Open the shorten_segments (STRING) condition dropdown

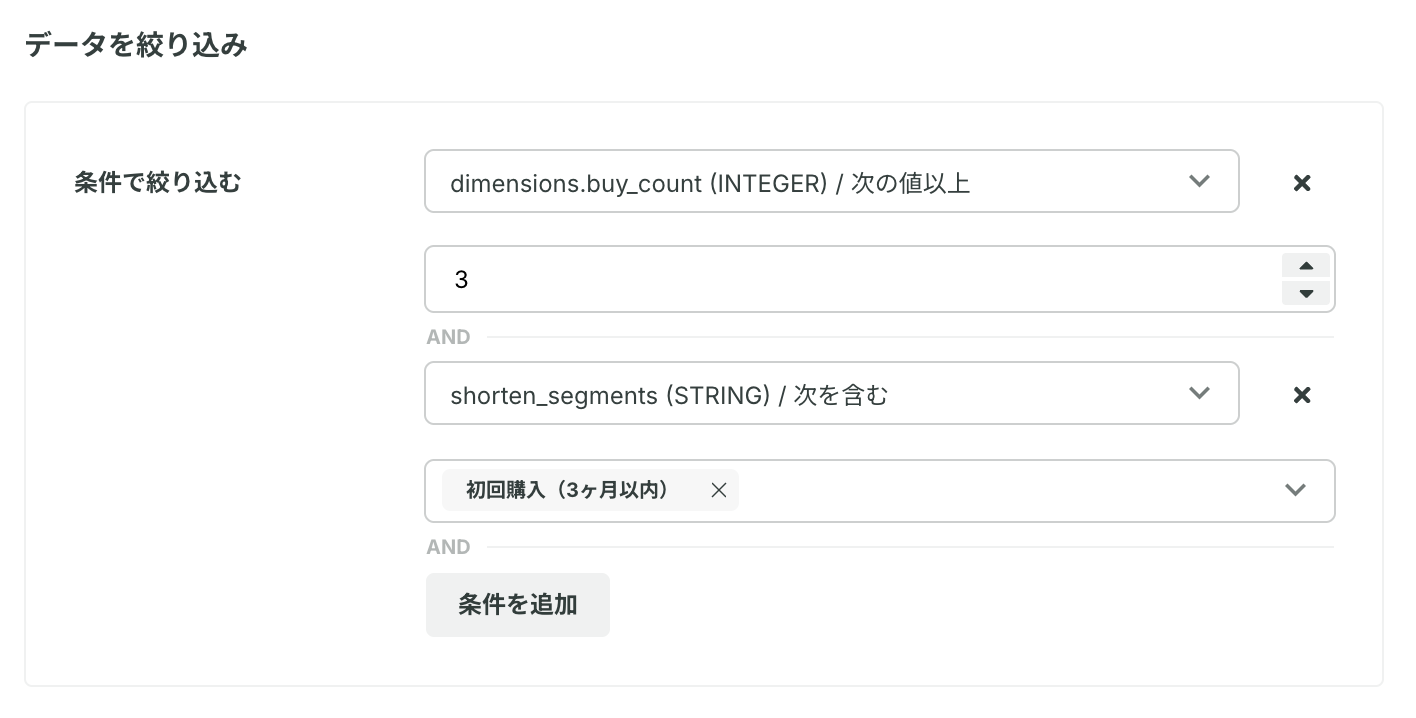pos(832,393)
